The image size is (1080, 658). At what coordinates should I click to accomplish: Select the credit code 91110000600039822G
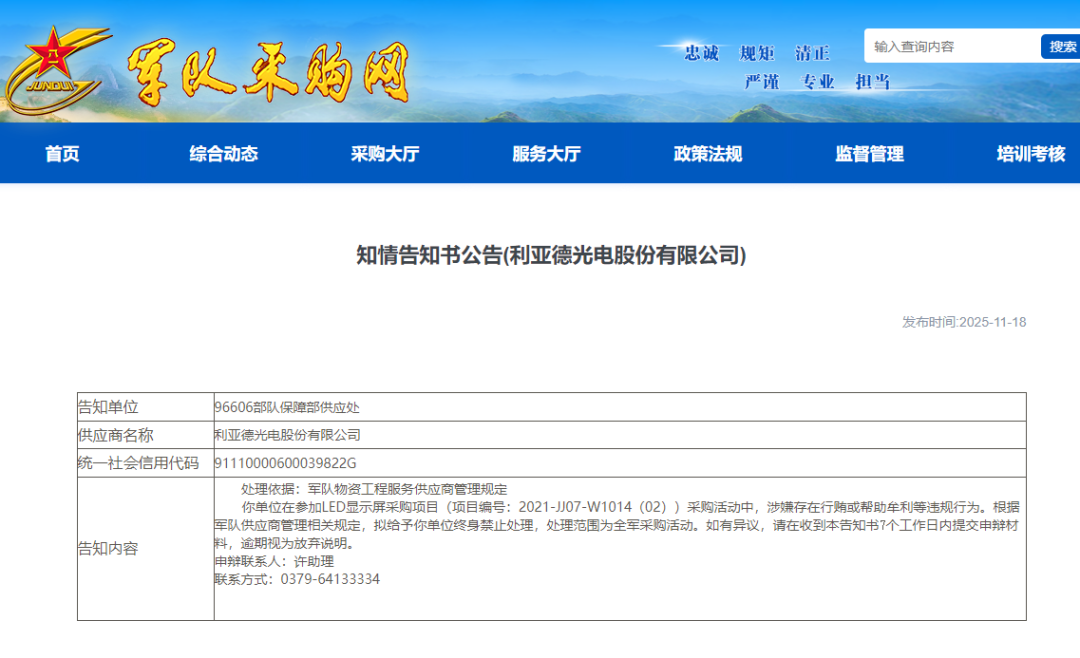pos(286,463)
